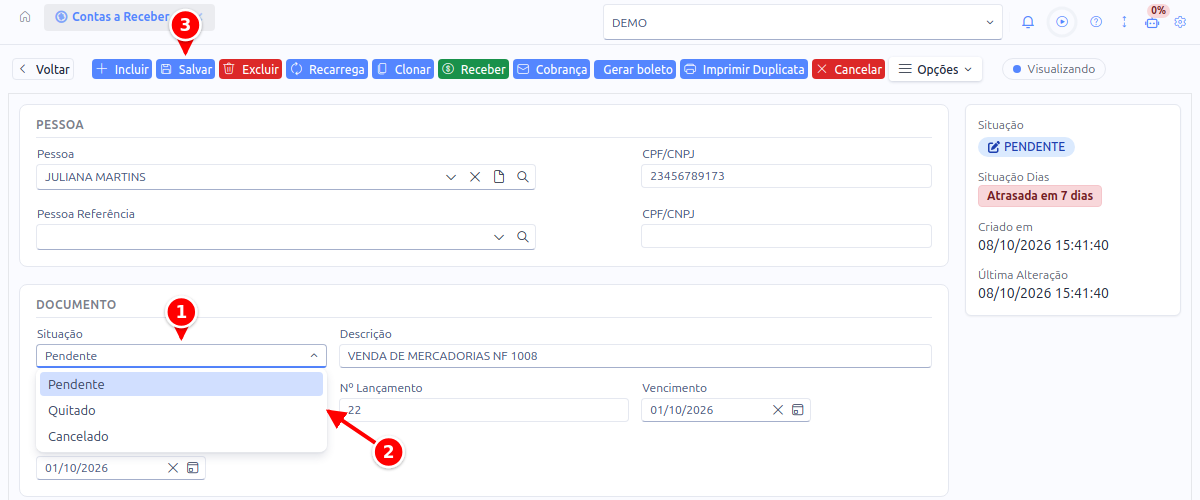
Task: Select Quitado in the dropdown list
Action: click(x=181, y=410)
